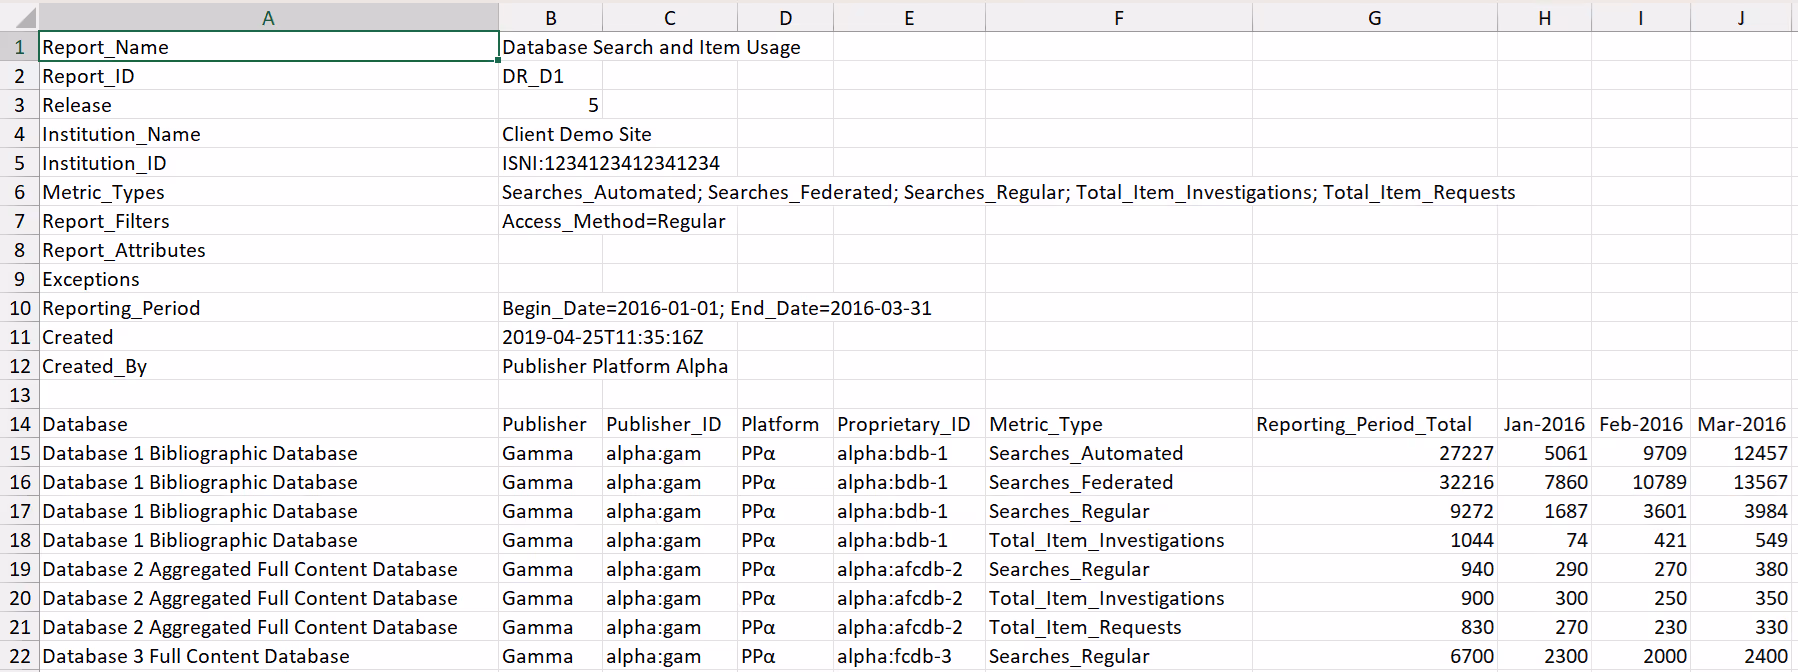Image resolution: width=1798 pixels, height=672 pixels.
Task: Select row 13 header
Action: point(19,395)
